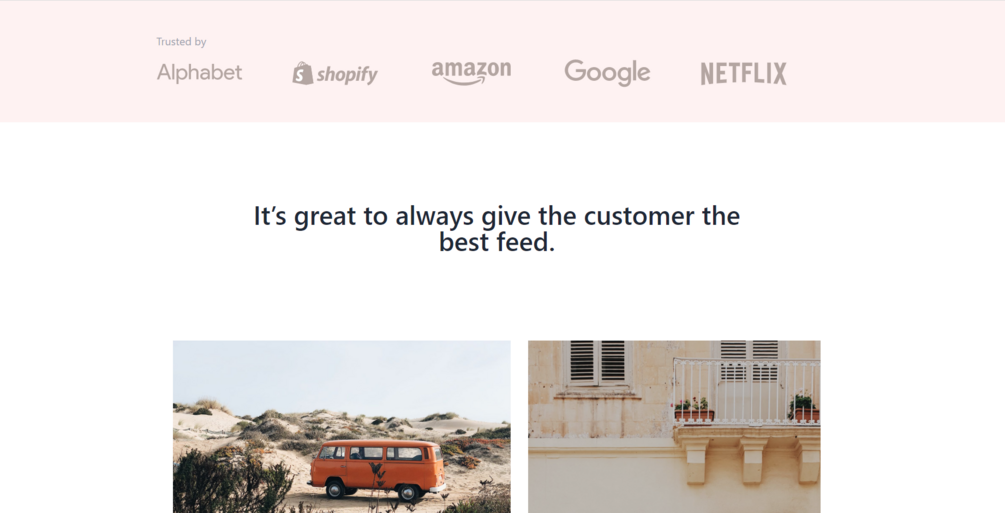The width and height of the screenshot is (1005, 513).
Task: Click the orange van in the photo
Action: pos(377,469)
